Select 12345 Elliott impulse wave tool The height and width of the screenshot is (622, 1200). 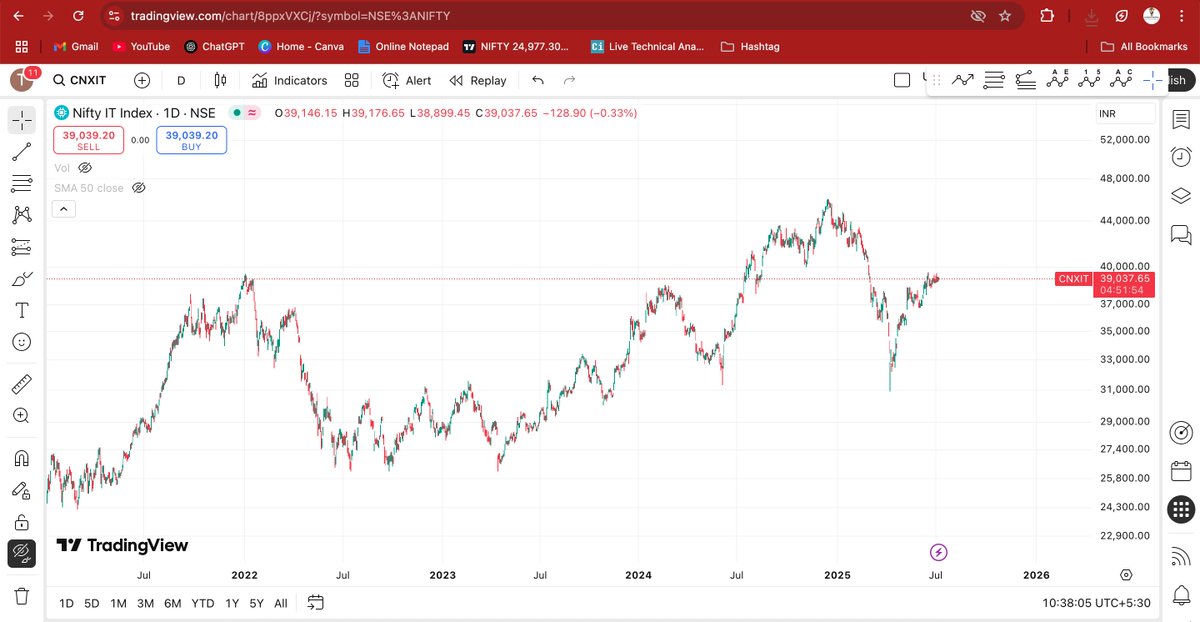[1091, 79]
